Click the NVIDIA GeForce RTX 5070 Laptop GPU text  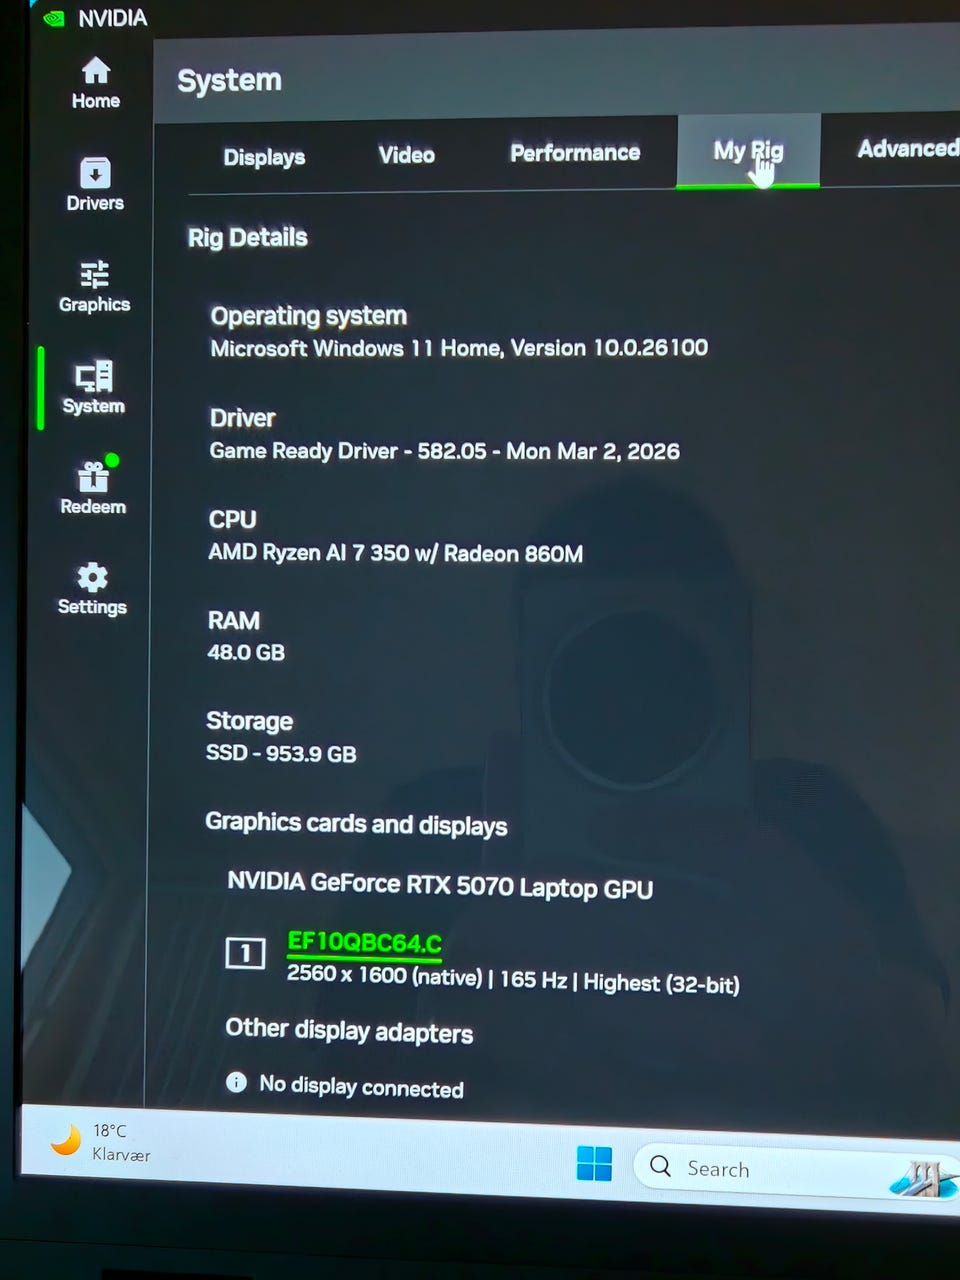[440, 885]
